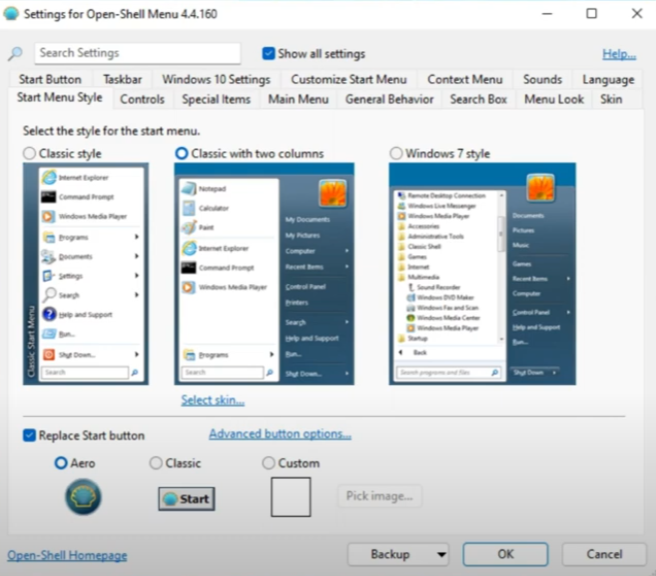Open the Main Menu tab

point(298,99)
